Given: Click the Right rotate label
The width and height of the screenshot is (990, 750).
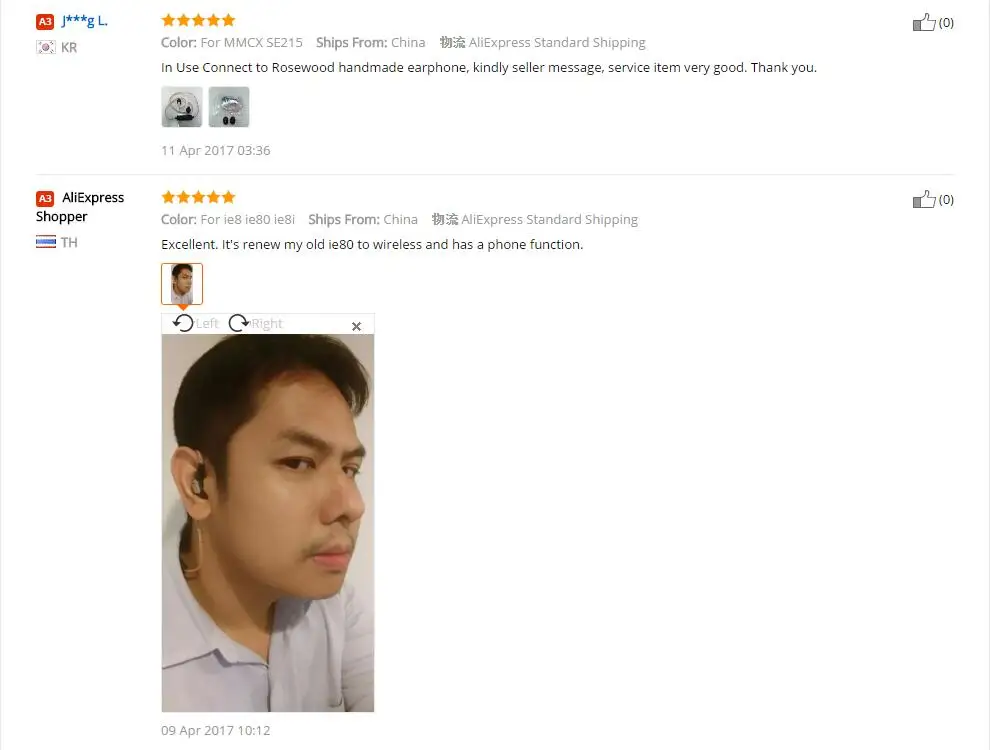Looking at the screenshot, I should pyautogui.click(x=267, y=324).
